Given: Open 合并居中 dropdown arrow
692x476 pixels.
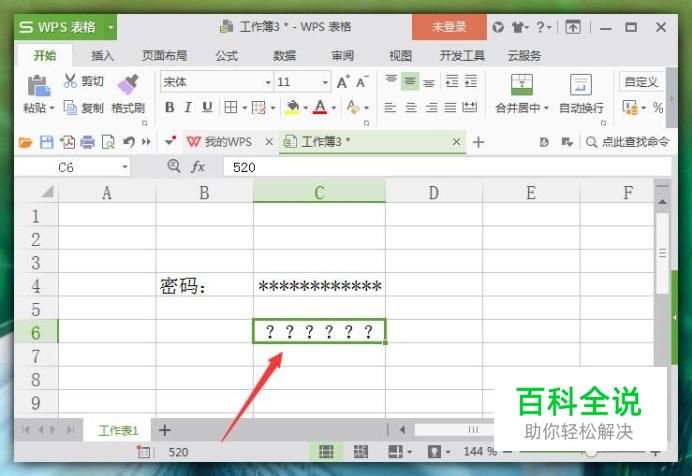Looking at the screenshot, I should point(546,108).
